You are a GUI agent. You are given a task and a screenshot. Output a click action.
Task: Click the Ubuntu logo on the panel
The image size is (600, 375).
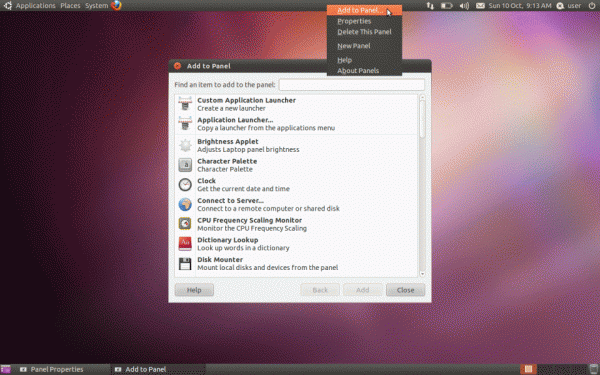coord(8,5)
